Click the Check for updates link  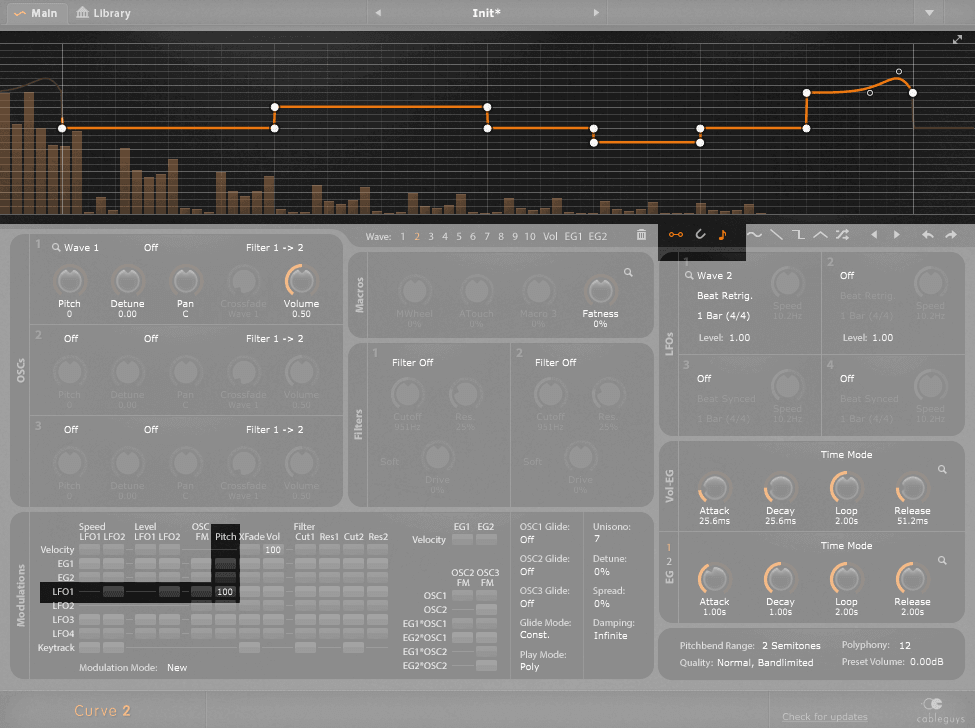[x=824, y=716]
